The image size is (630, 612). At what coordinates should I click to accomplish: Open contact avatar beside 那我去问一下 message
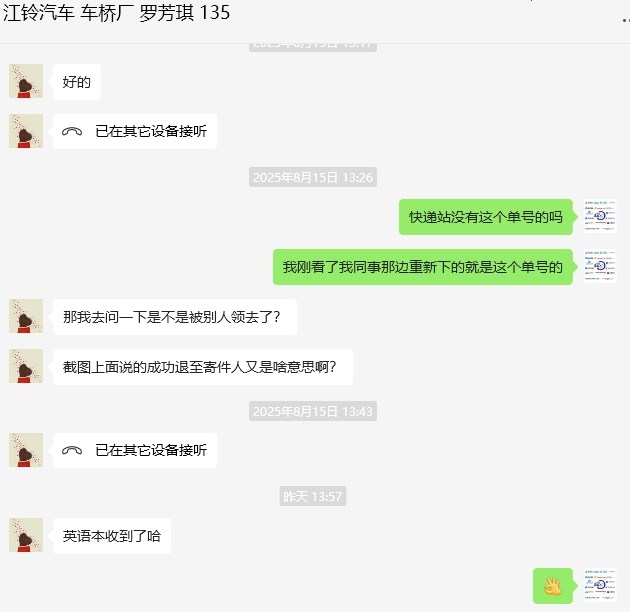(26, 316)
